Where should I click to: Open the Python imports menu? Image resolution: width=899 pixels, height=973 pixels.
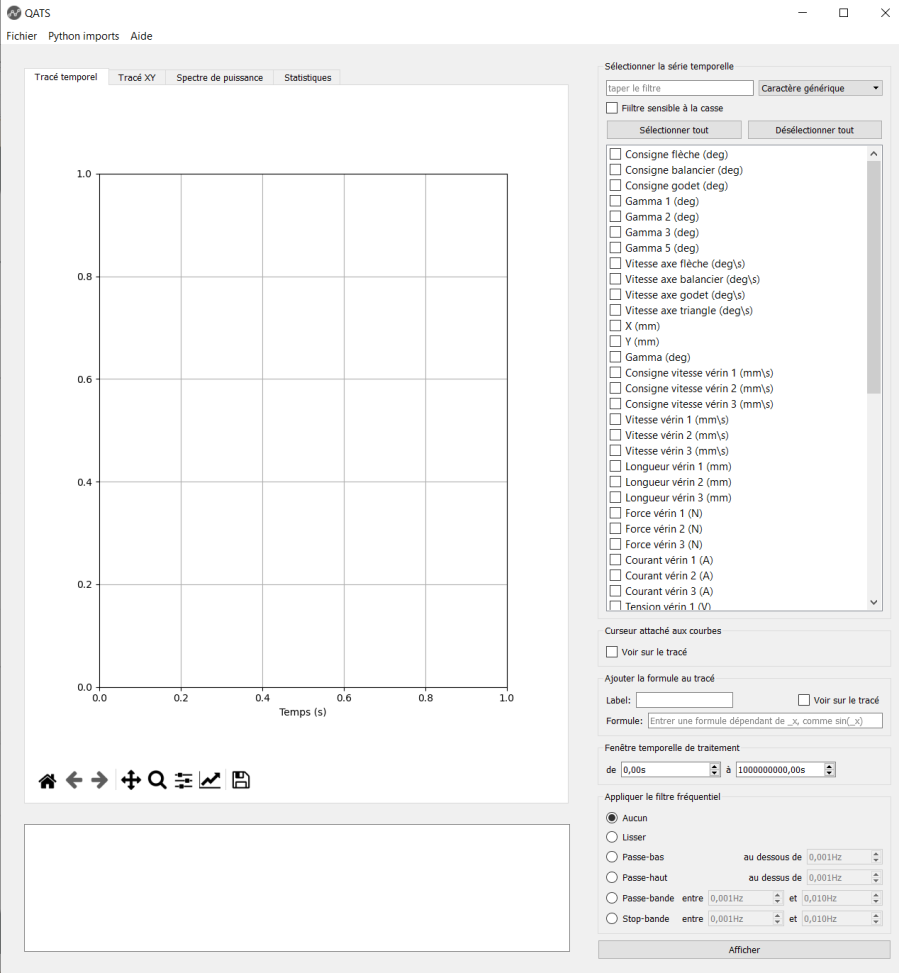click(84, 36)
